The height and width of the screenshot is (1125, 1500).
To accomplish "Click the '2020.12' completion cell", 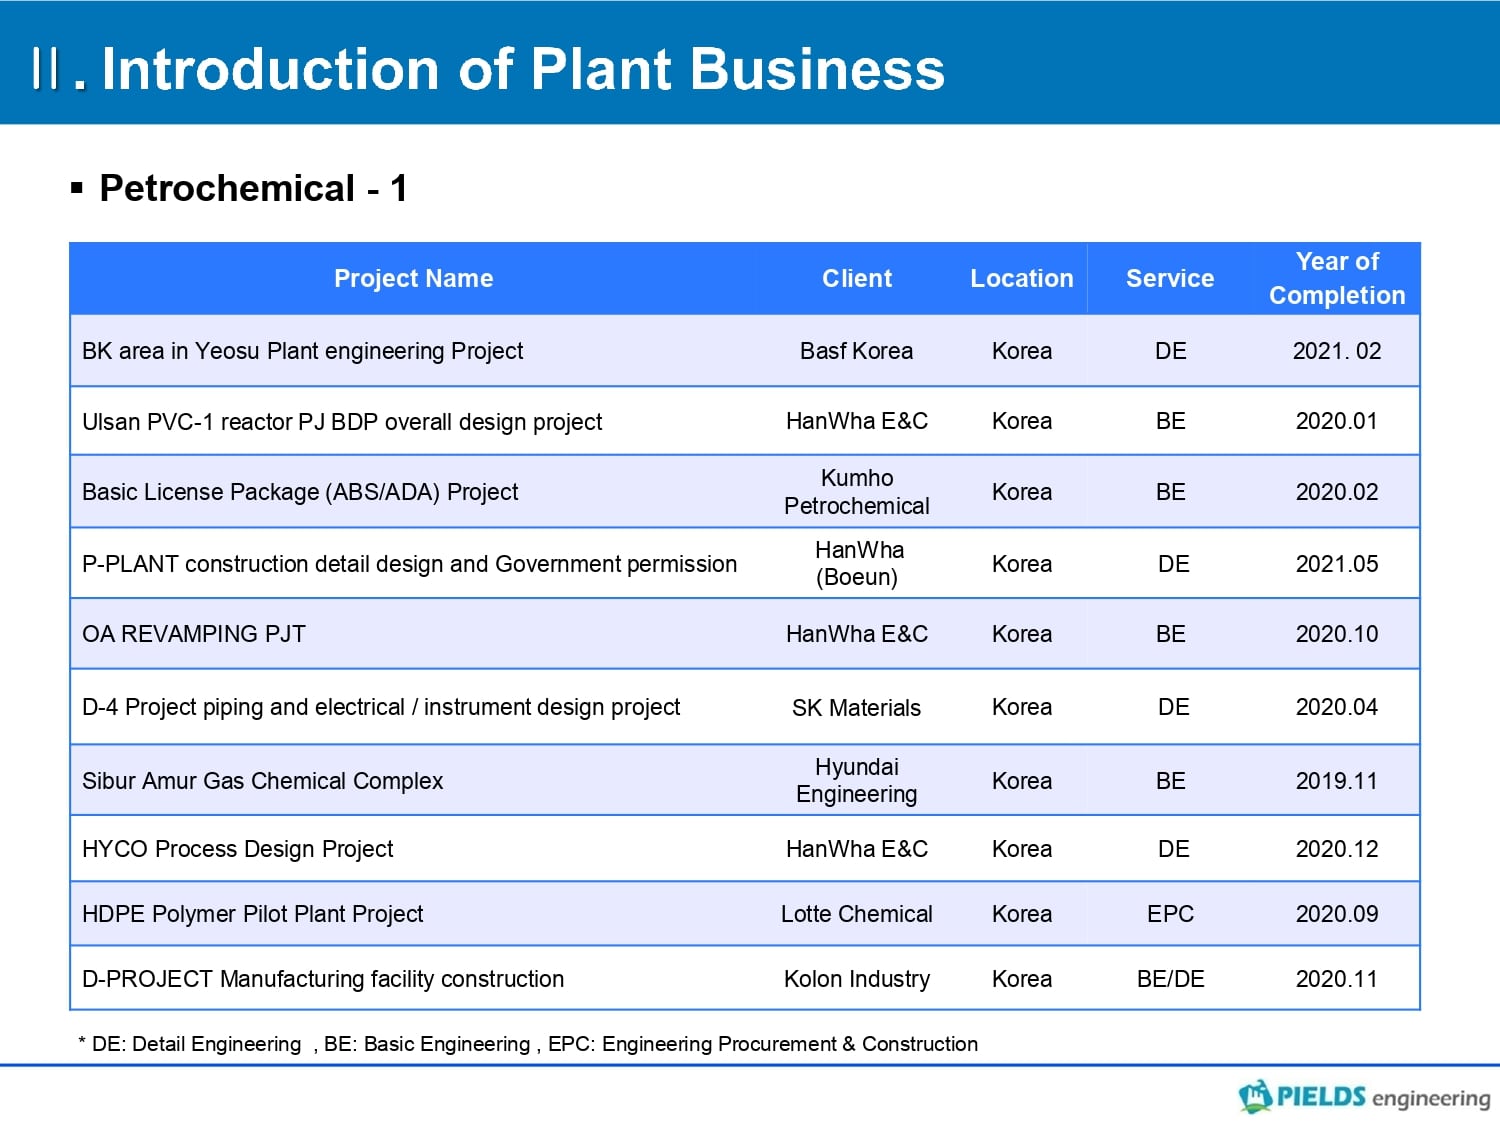I will click(x=1337, y=849).
